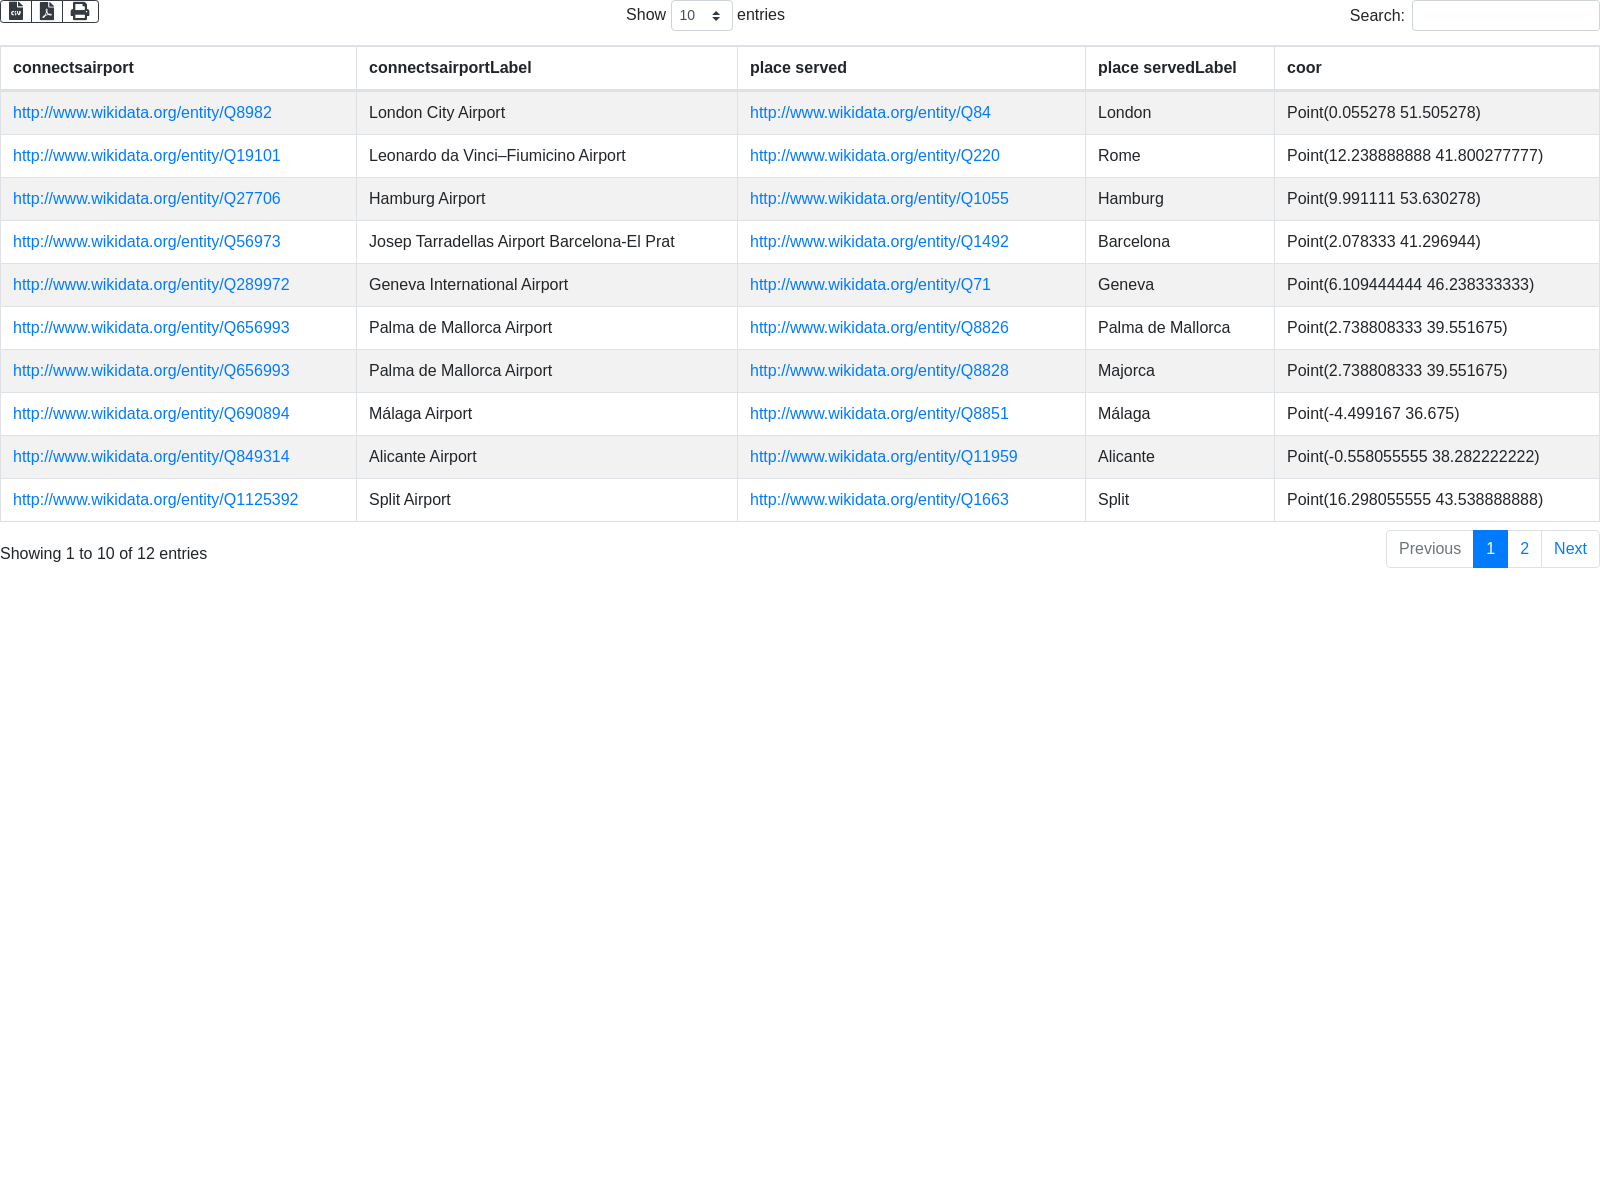Click the Next pagination button
Screen dimensions: 1600x1200
coord(1570,549)
